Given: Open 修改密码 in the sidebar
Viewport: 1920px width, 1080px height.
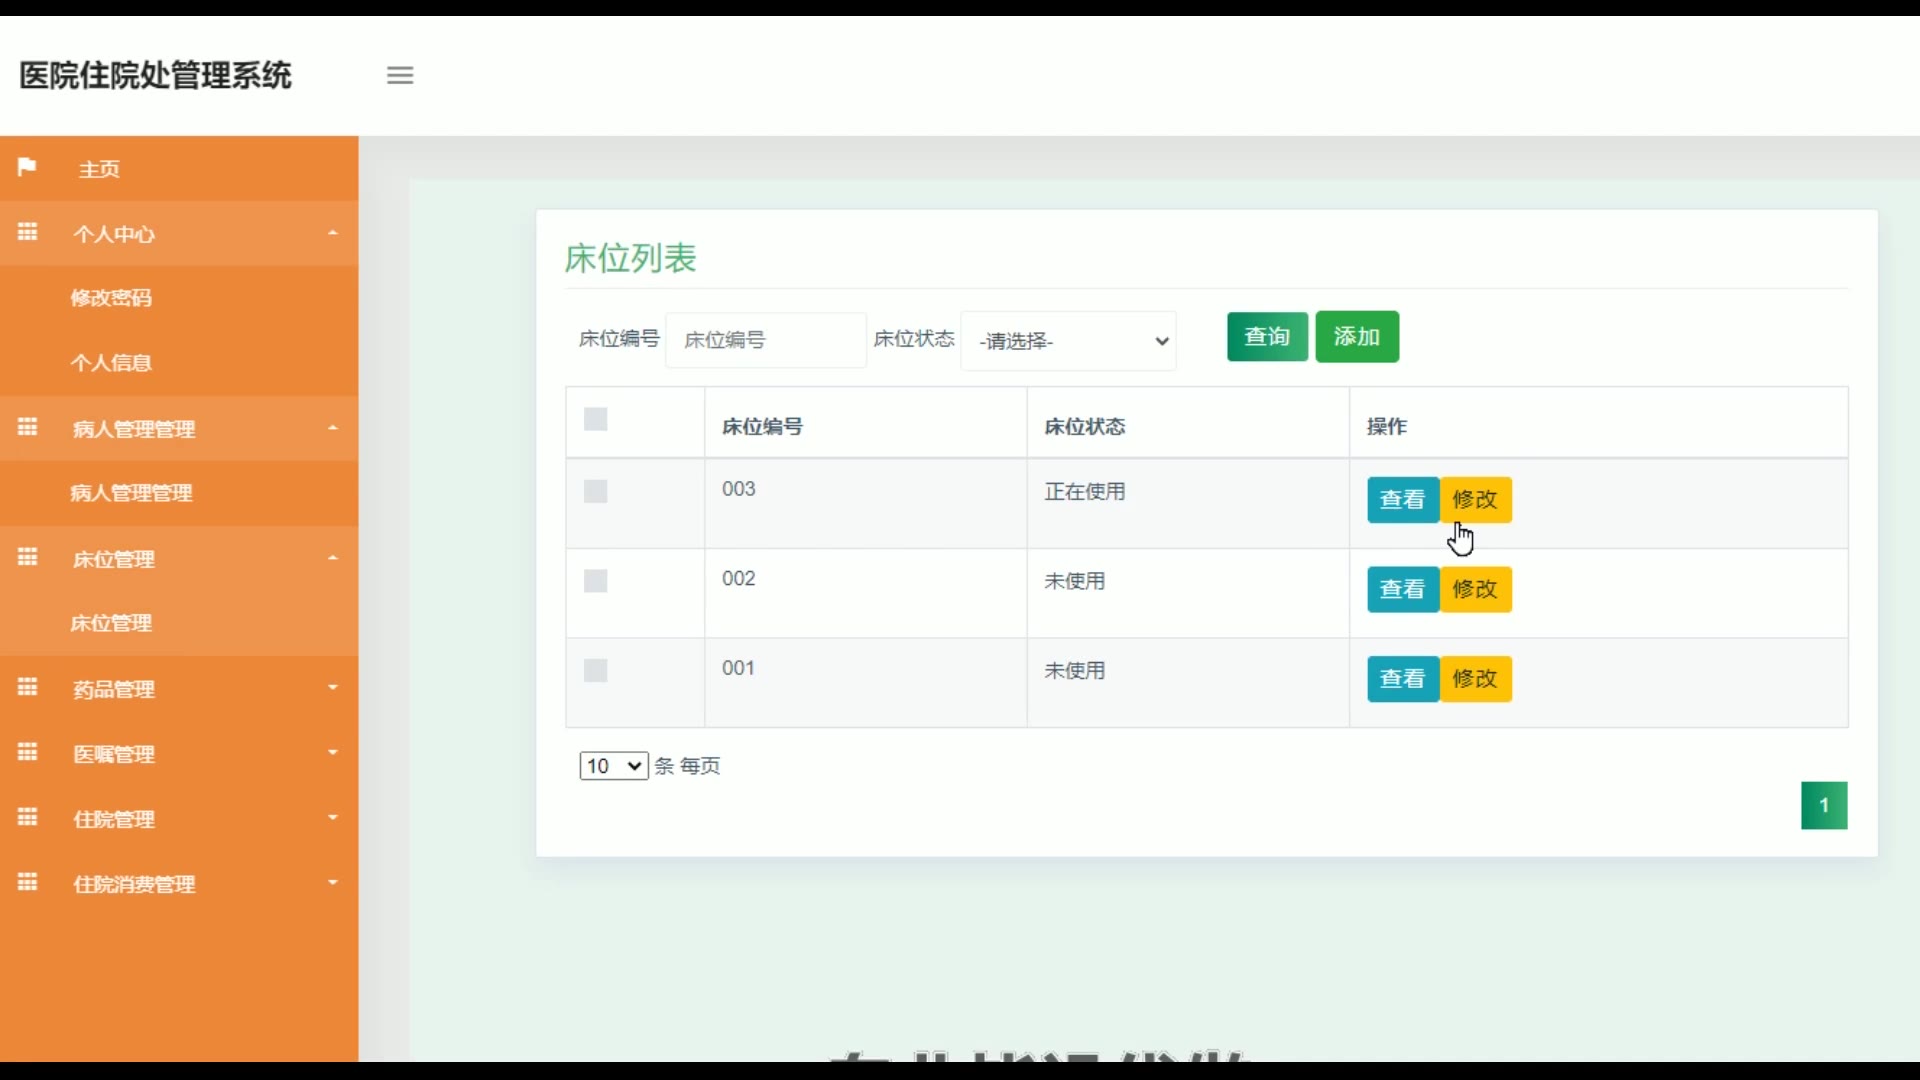Looking at the screenshot, I should click(x=111, y=298).
